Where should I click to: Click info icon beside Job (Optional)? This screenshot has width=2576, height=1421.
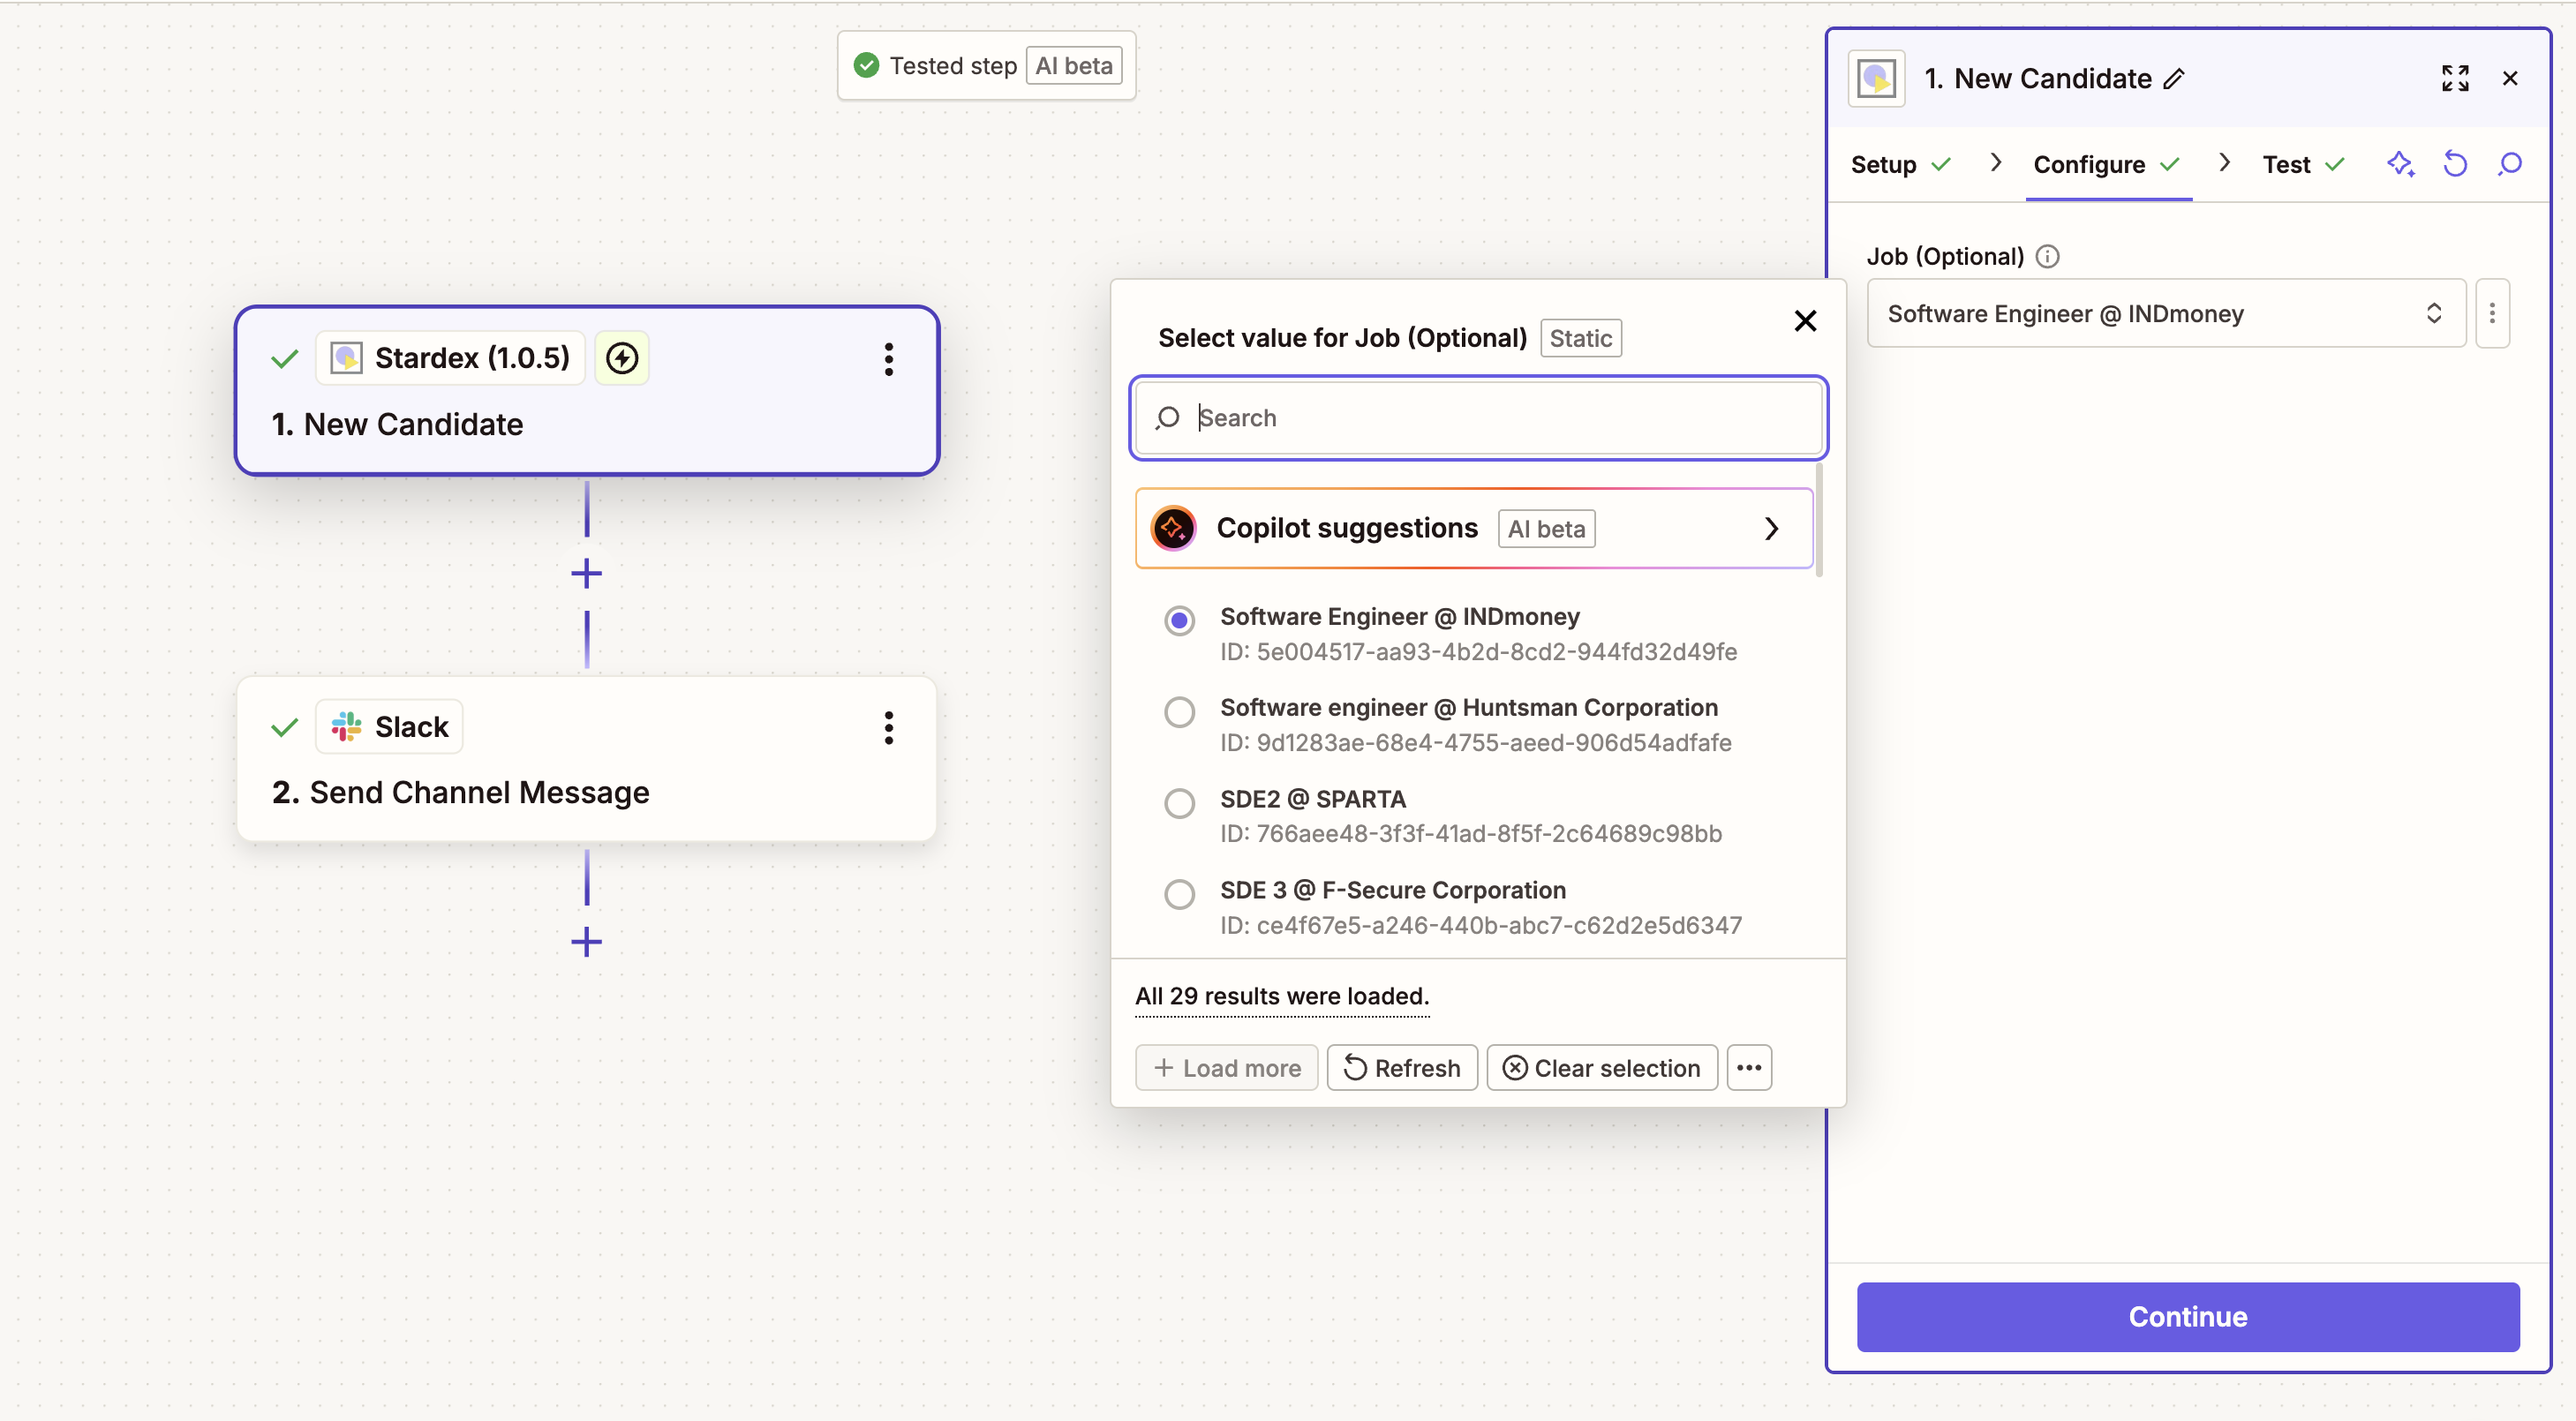click(x=2047, y=257)
